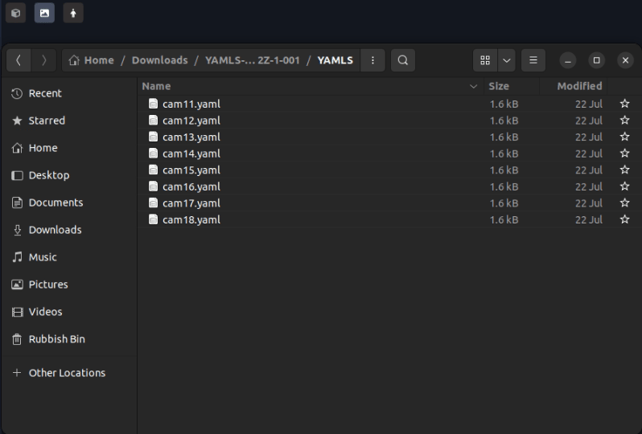Click the picture icon in top bar
The image size is (642, 434).
click(x=45, y=13)
